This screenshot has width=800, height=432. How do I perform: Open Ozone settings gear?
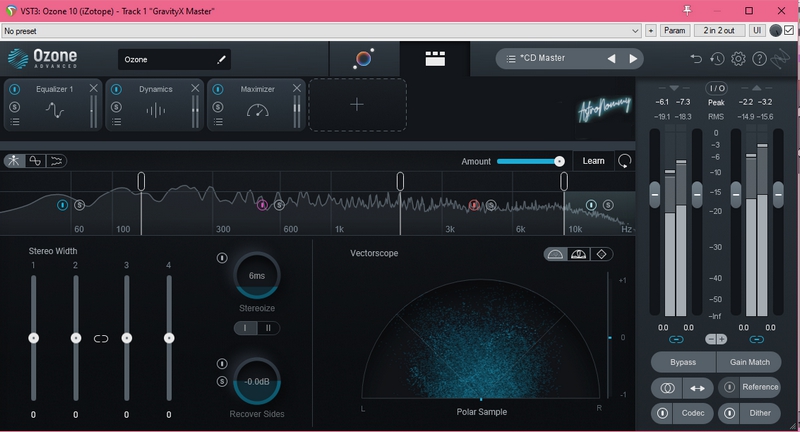pos(738,59)
